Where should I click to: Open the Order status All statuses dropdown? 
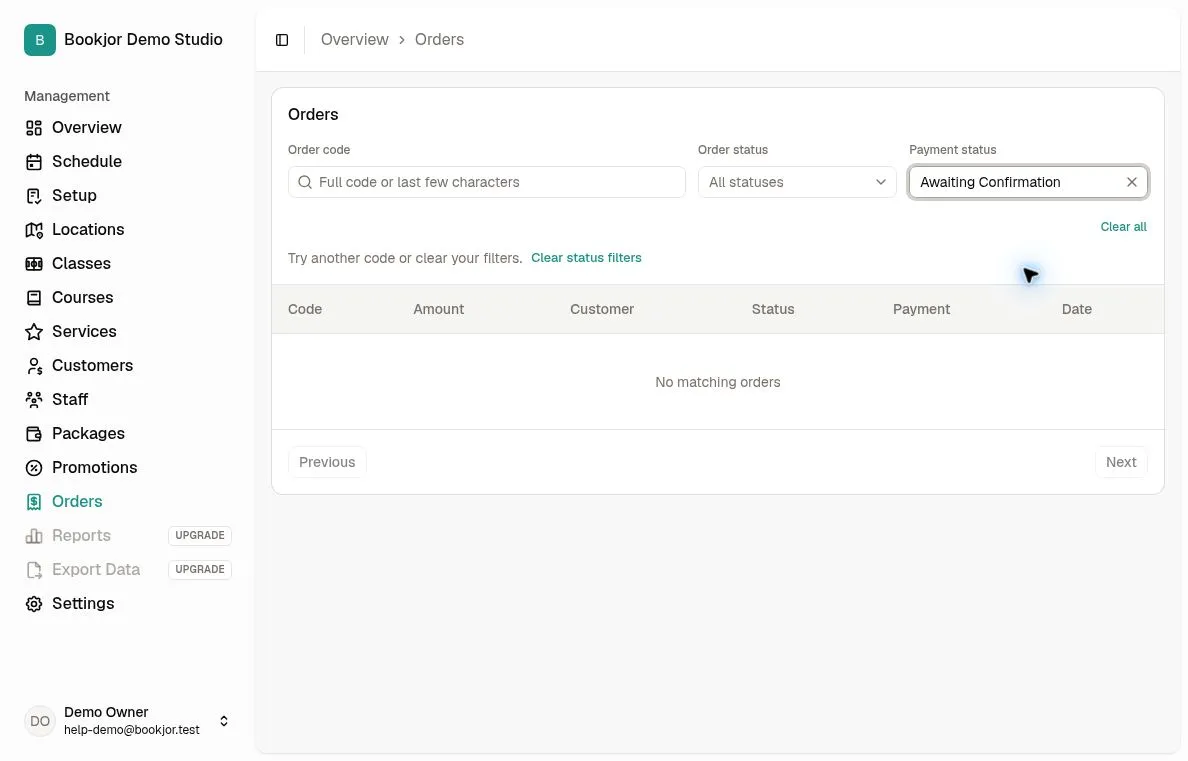(797, 183)
